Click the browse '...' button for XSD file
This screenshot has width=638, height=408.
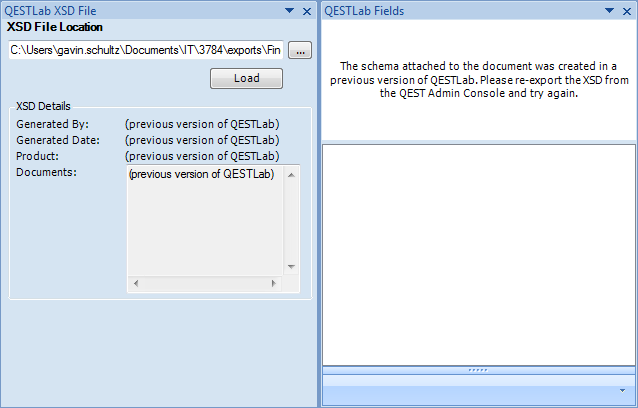coord(301,49)
